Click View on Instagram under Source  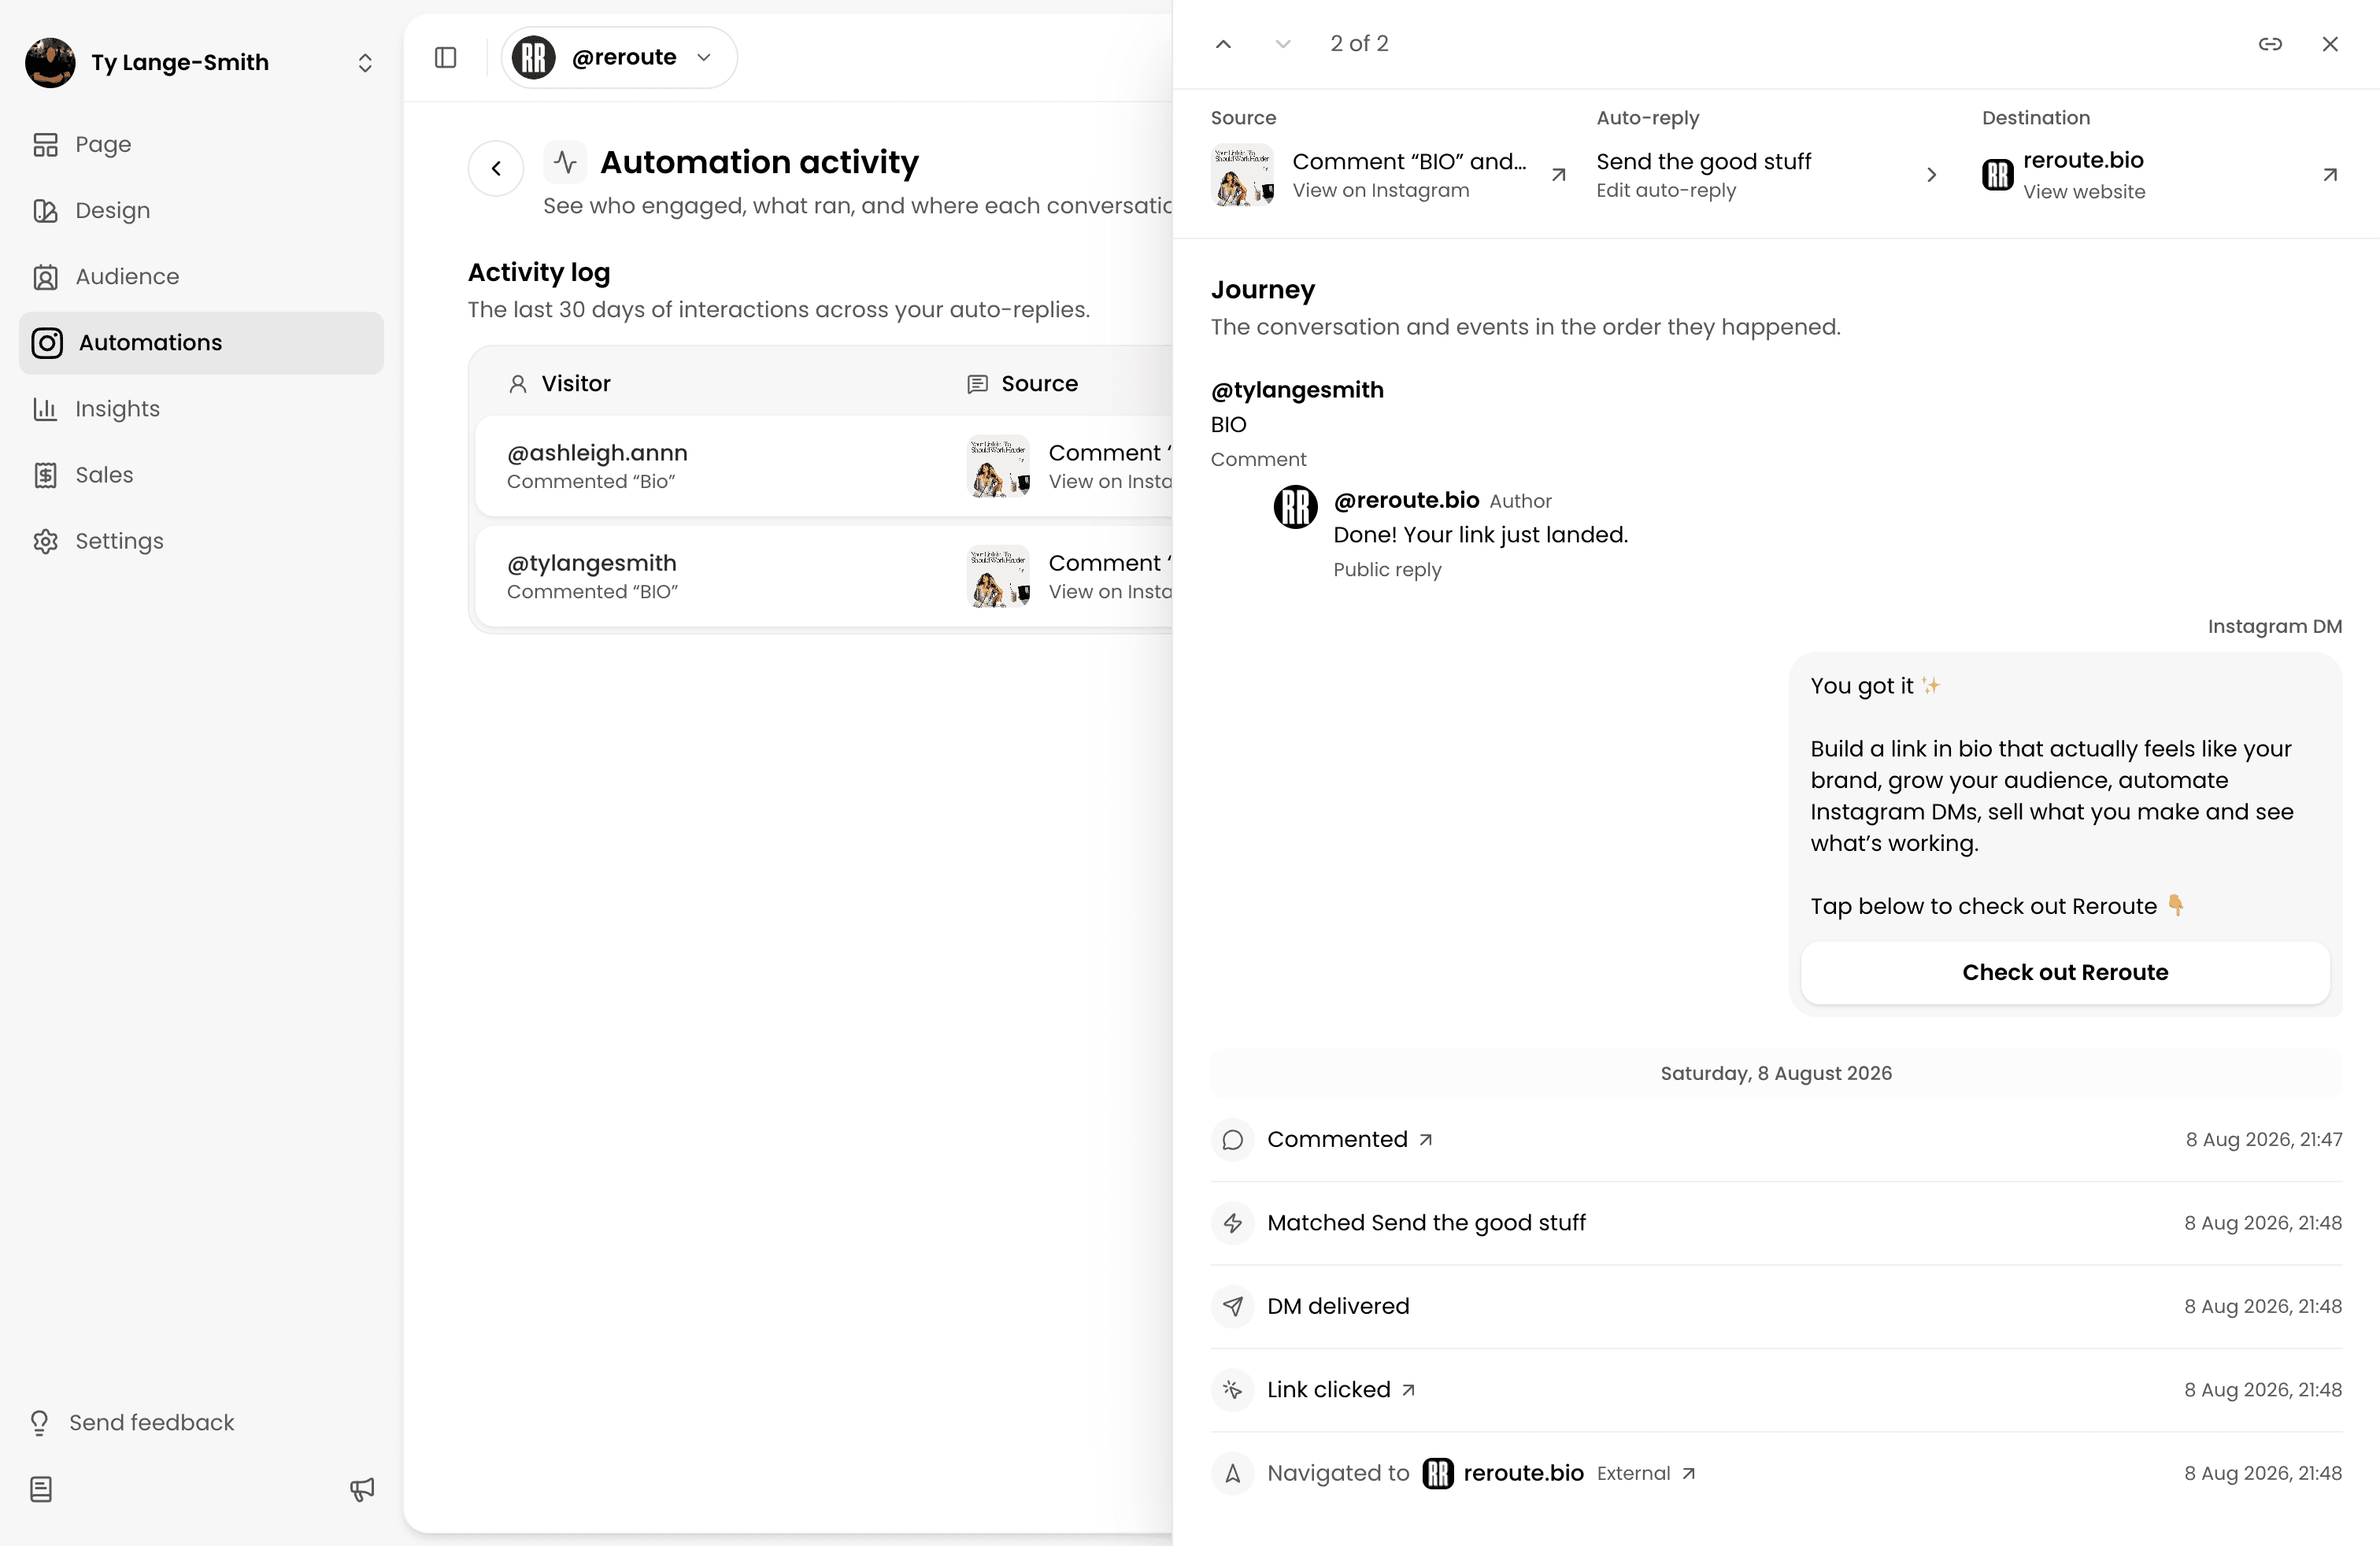click(1381, 190)
